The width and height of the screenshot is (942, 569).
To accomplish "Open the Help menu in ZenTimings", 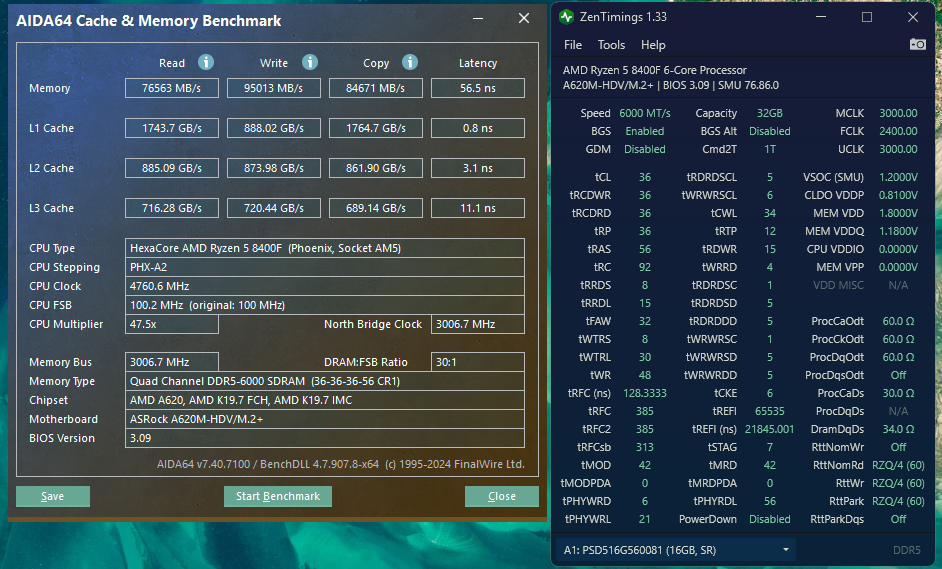I will 653,45.
